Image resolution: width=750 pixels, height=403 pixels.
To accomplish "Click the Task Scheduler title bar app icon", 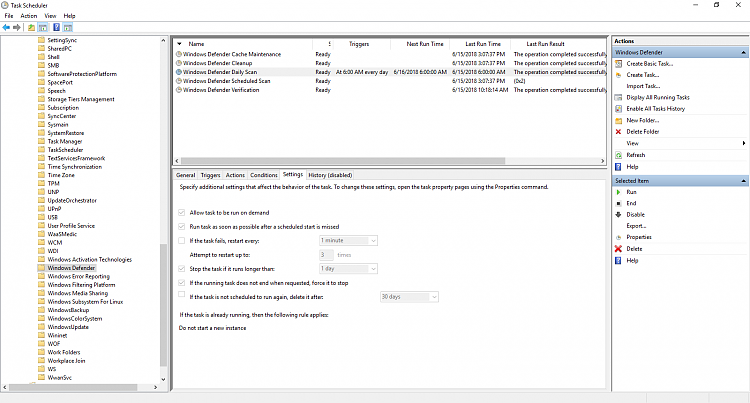I will pyautogui.click(x=5, y=5).
